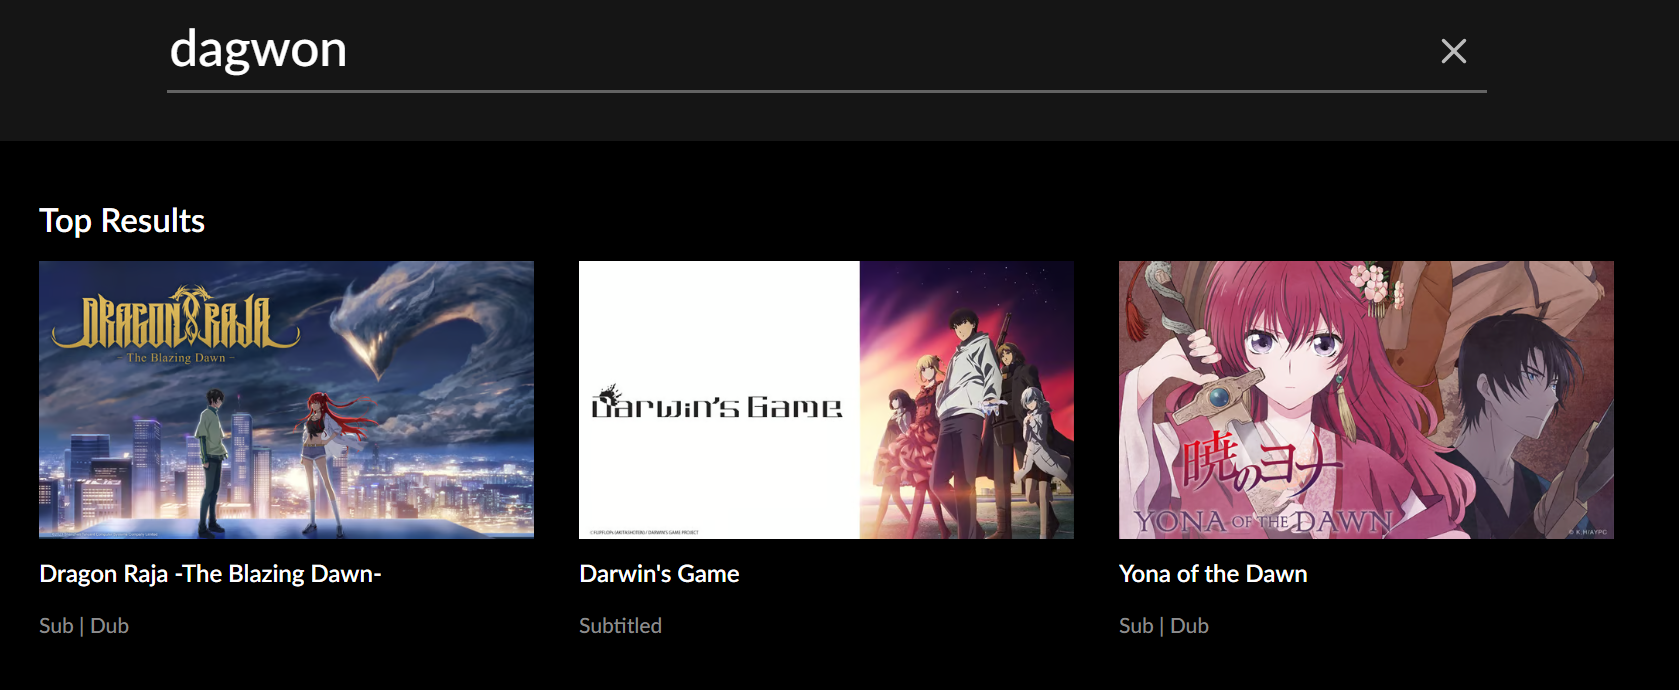Open the Dragon Raja -The Blazing Dawn- title link
The image size is (1679, 690).
pos(210,574)
